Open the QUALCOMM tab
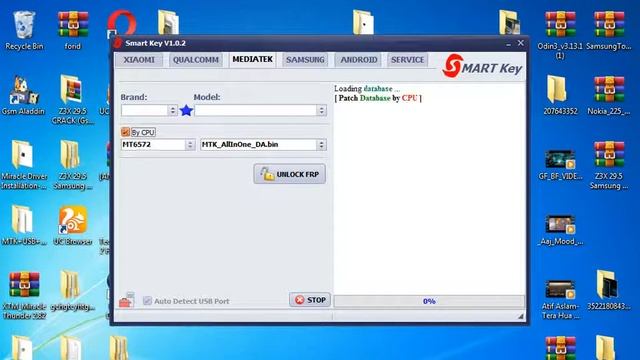 pos(196,60)
